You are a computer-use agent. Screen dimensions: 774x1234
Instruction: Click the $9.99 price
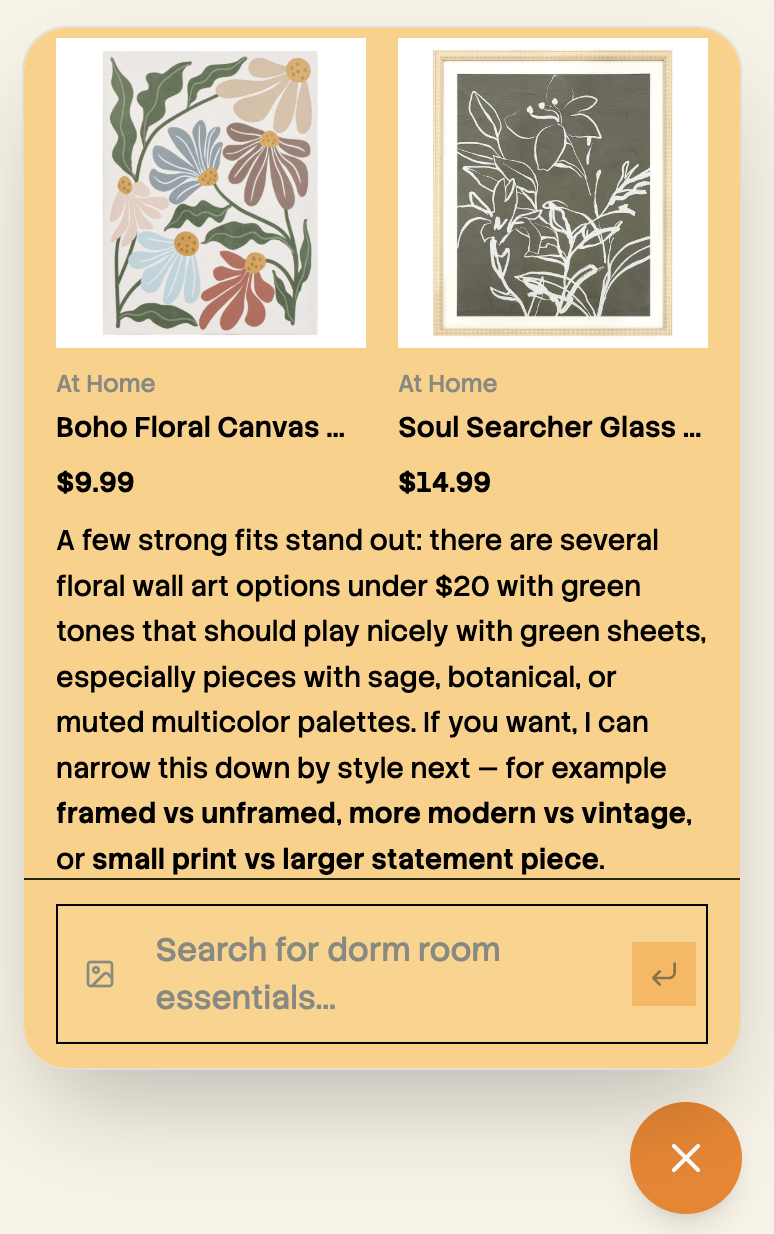point(95,483)
